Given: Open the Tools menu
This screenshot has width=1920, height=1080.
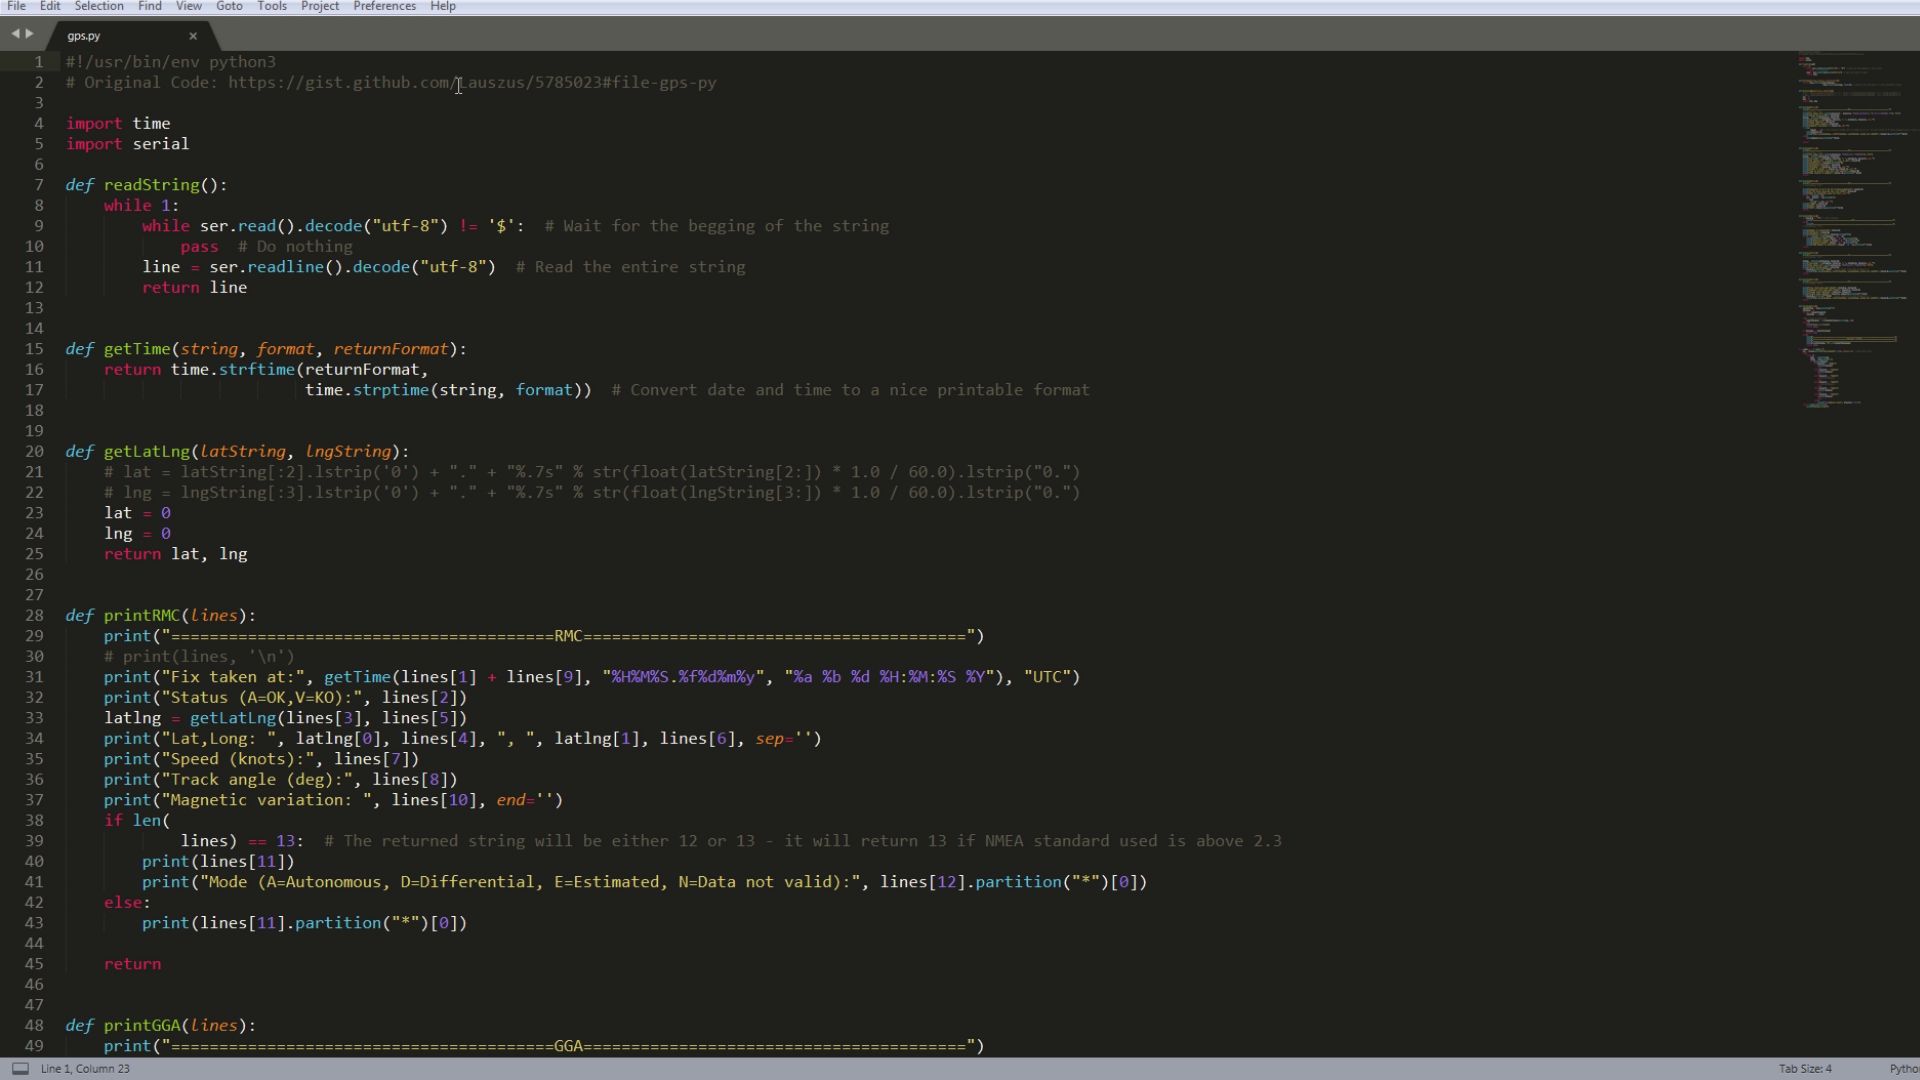Looking at the screenshot, I should pyautogui.click(x=272, y=6).
